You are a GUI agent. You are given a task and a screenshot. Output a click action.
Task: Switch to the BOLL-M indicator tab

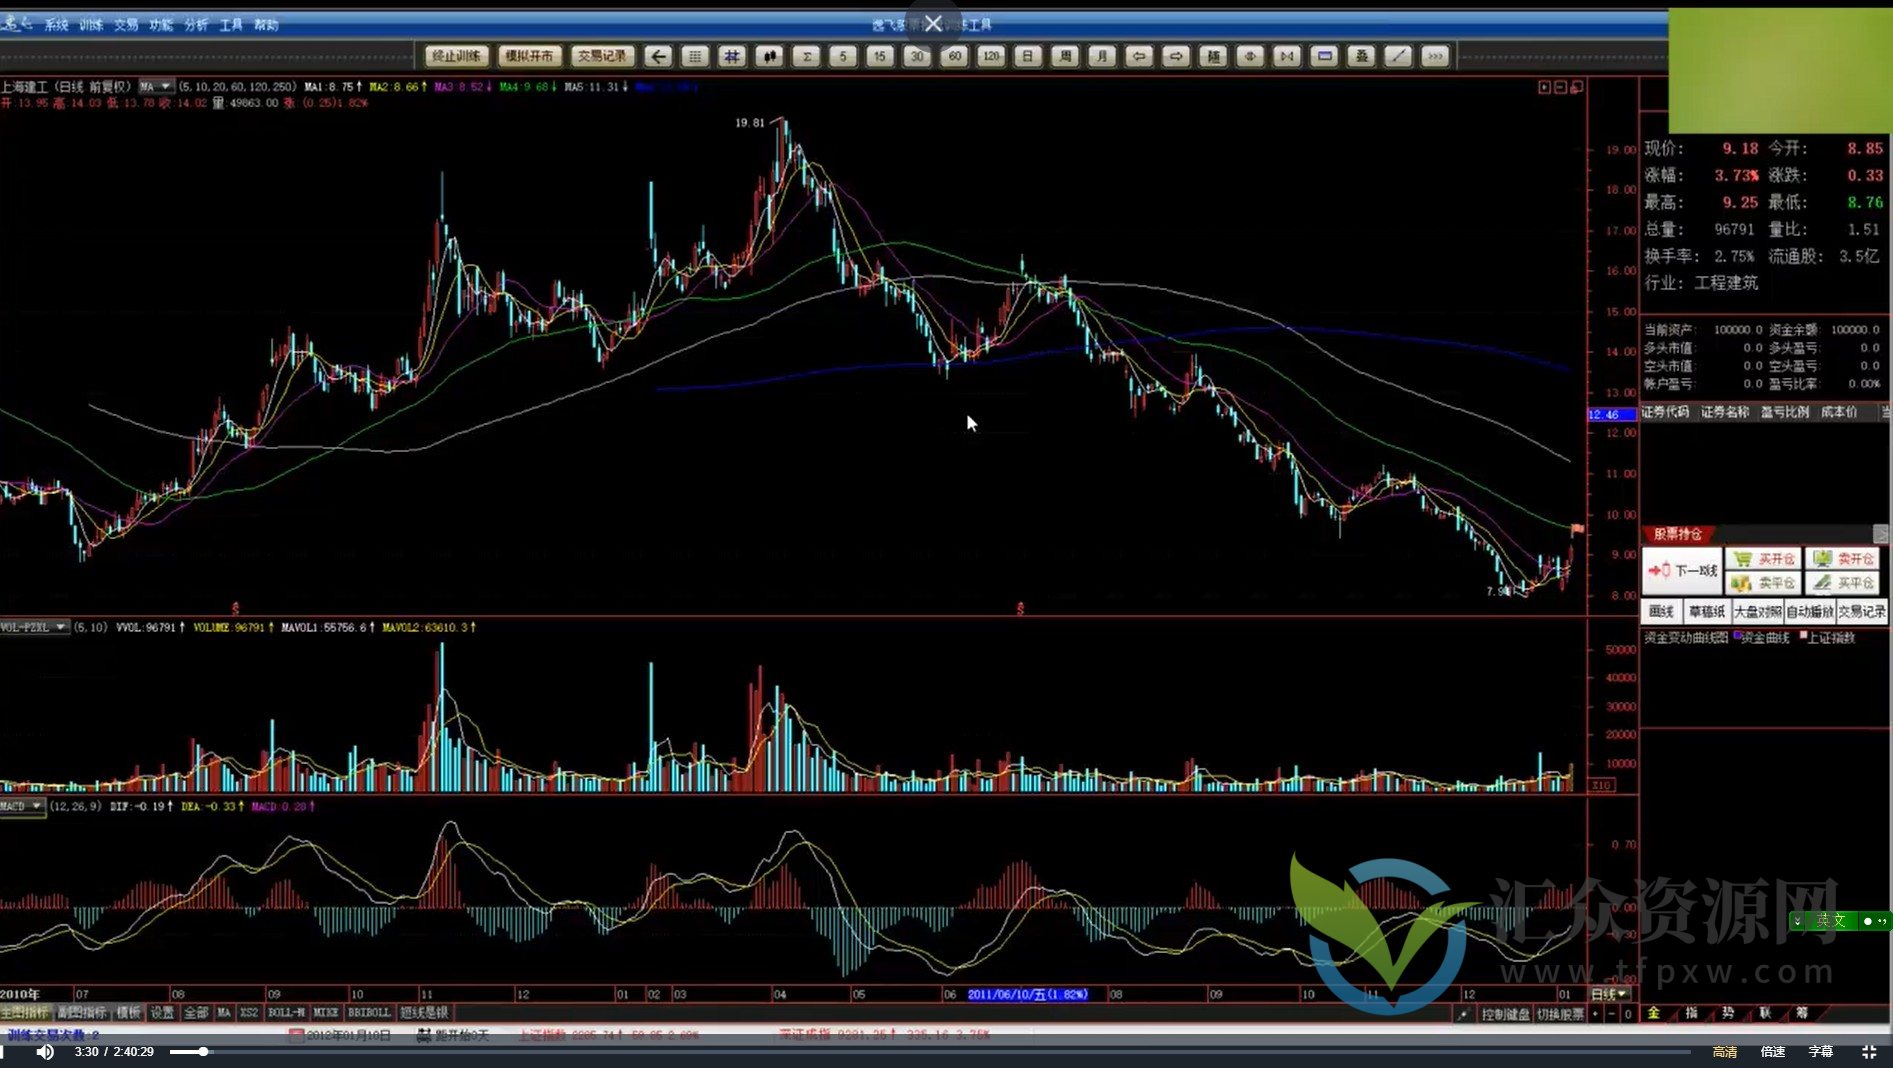[286, 1013]
